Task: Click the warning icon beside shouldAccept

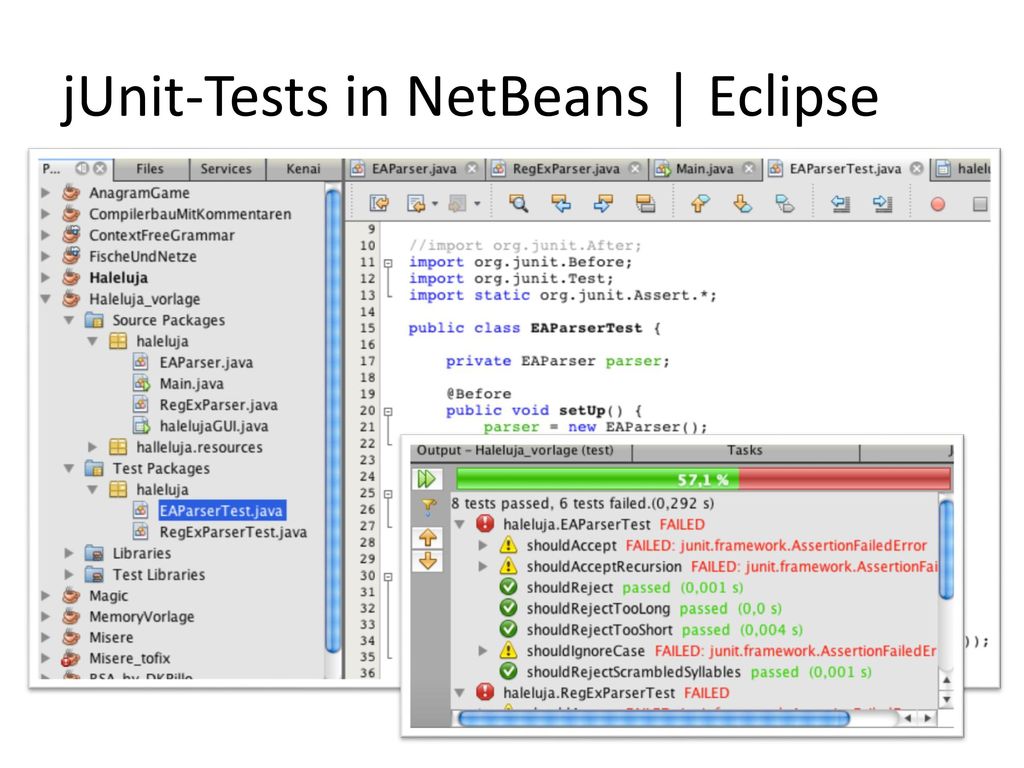Action: [x=508, y=545]
